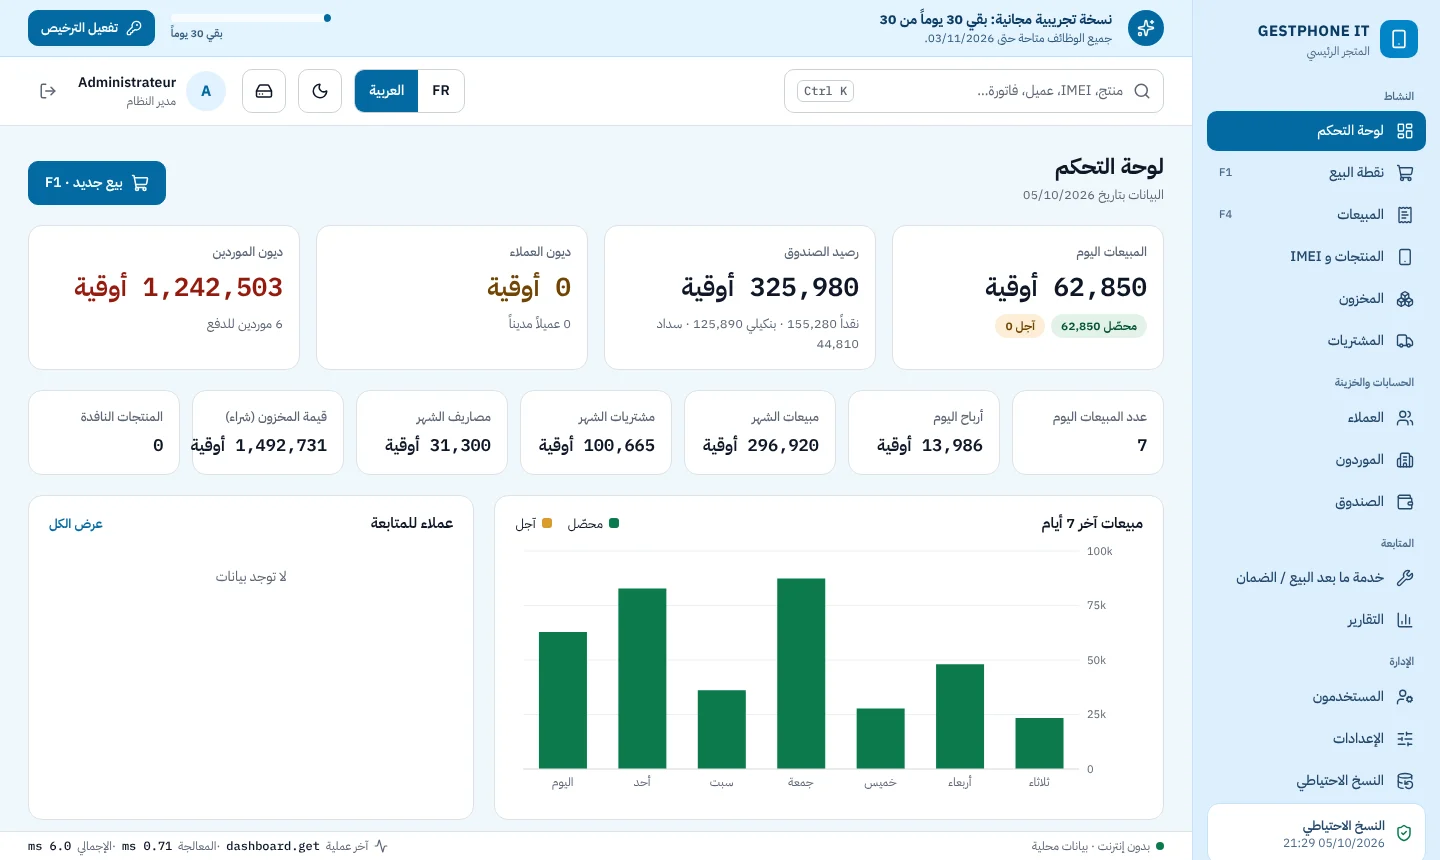Open المنتجات و IMEI phone icon
This screenshot has height=860, width=1440.
[1405, 257]
